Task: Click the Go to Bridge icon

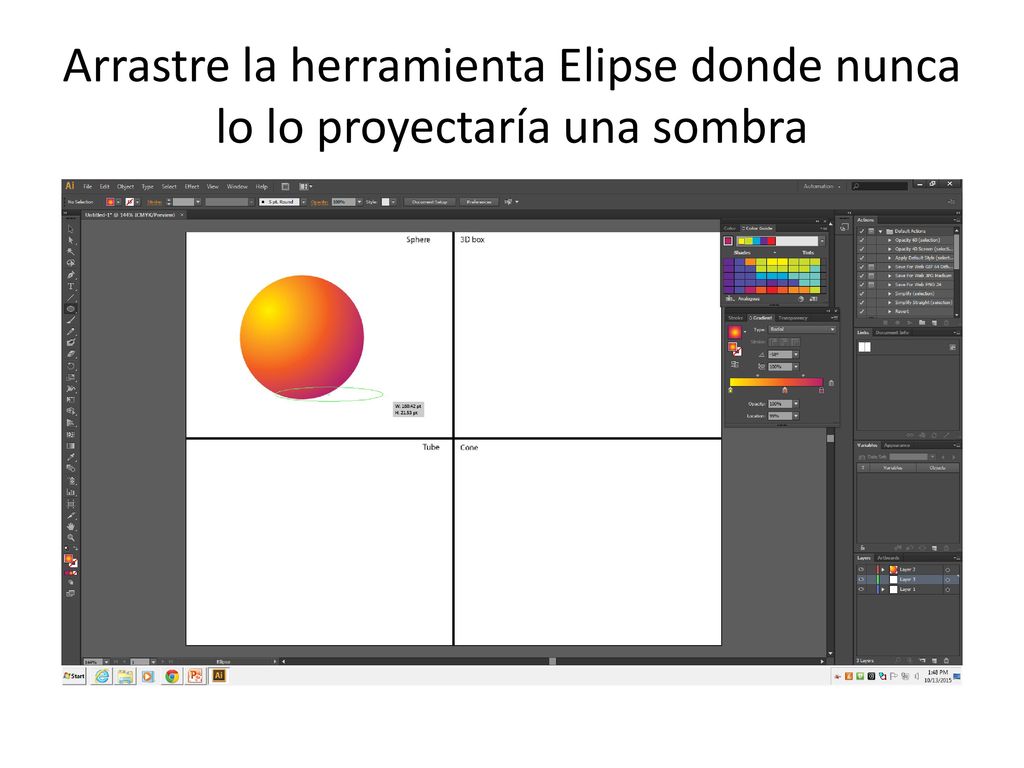Action: (x=285, y=186)
